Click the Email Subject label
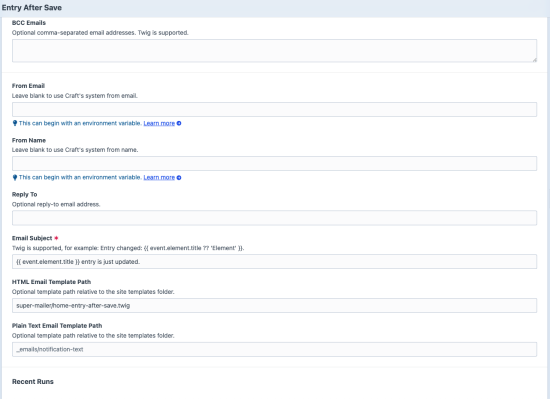The image size is (550, 399). coord(32,238)
